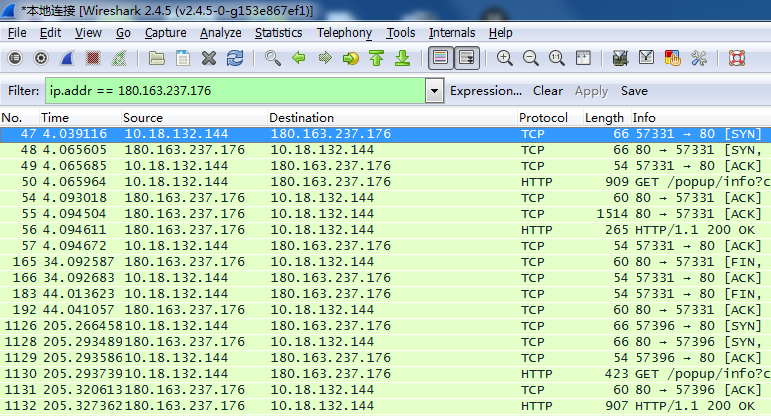Select packet 1130 HTTP GET row
This screenshot has width=771, height=416.
tap(386, 374)
